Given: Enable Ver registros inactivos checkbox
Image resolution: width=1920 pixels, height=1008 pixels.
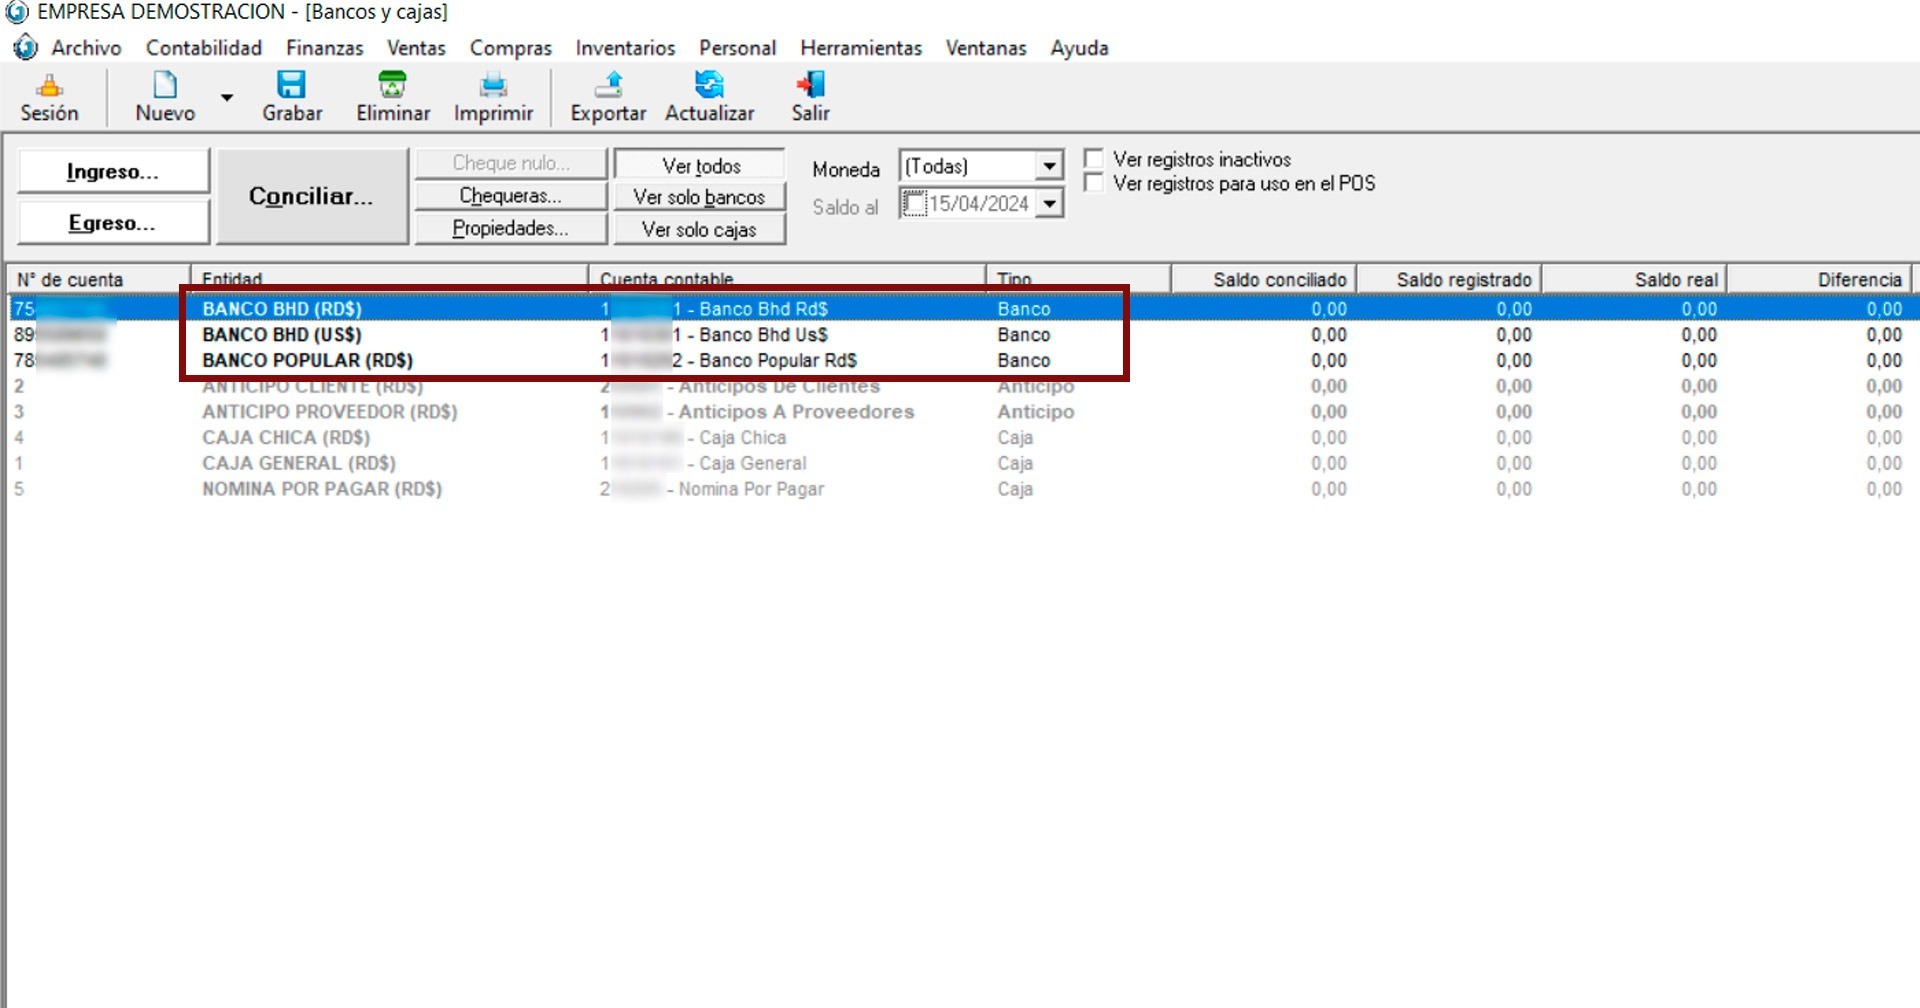Looking at the screenshot, I should coord(1094,159).
